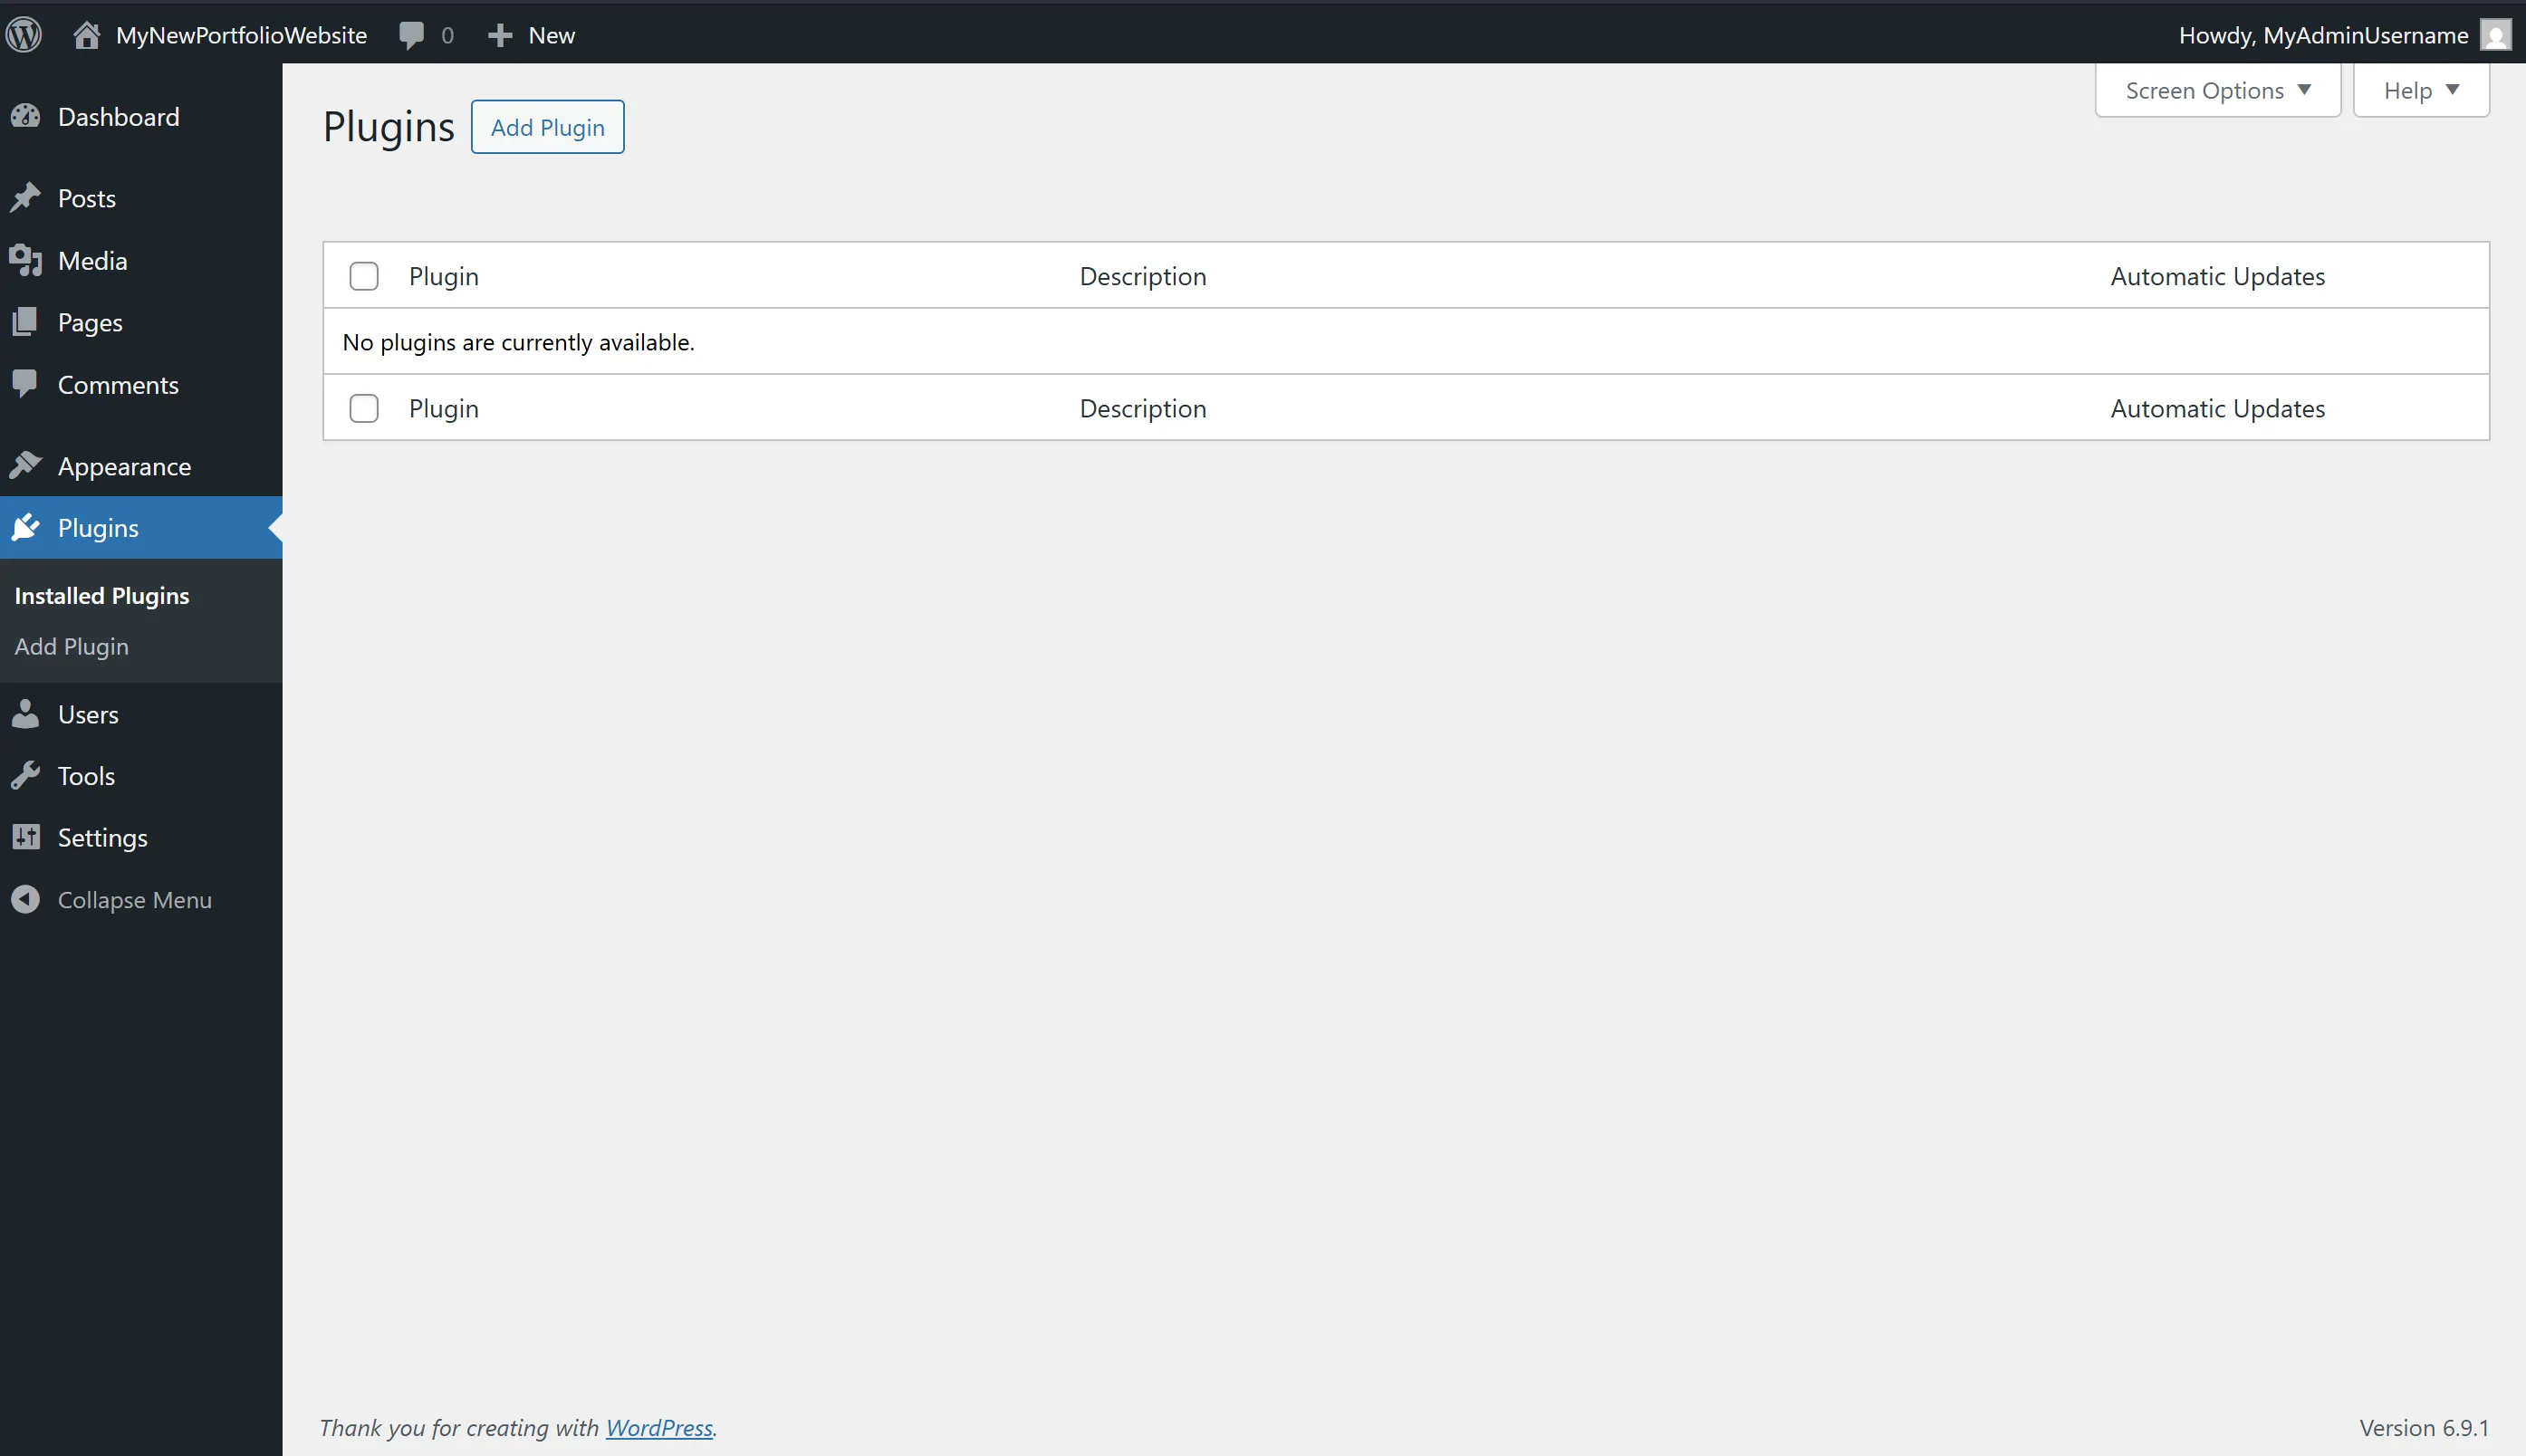Click the Add Plugin button
The width and height of the screenshot is (2526, 1456).
pos(548,126)
